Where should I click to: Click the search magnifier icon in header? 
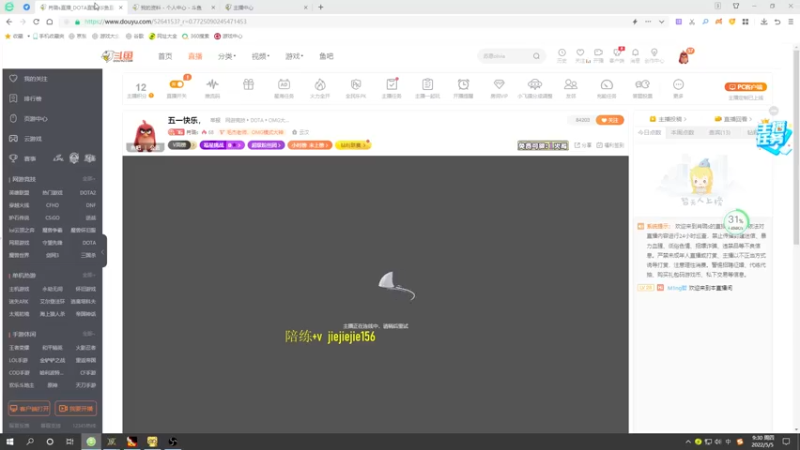pos(536,56)
